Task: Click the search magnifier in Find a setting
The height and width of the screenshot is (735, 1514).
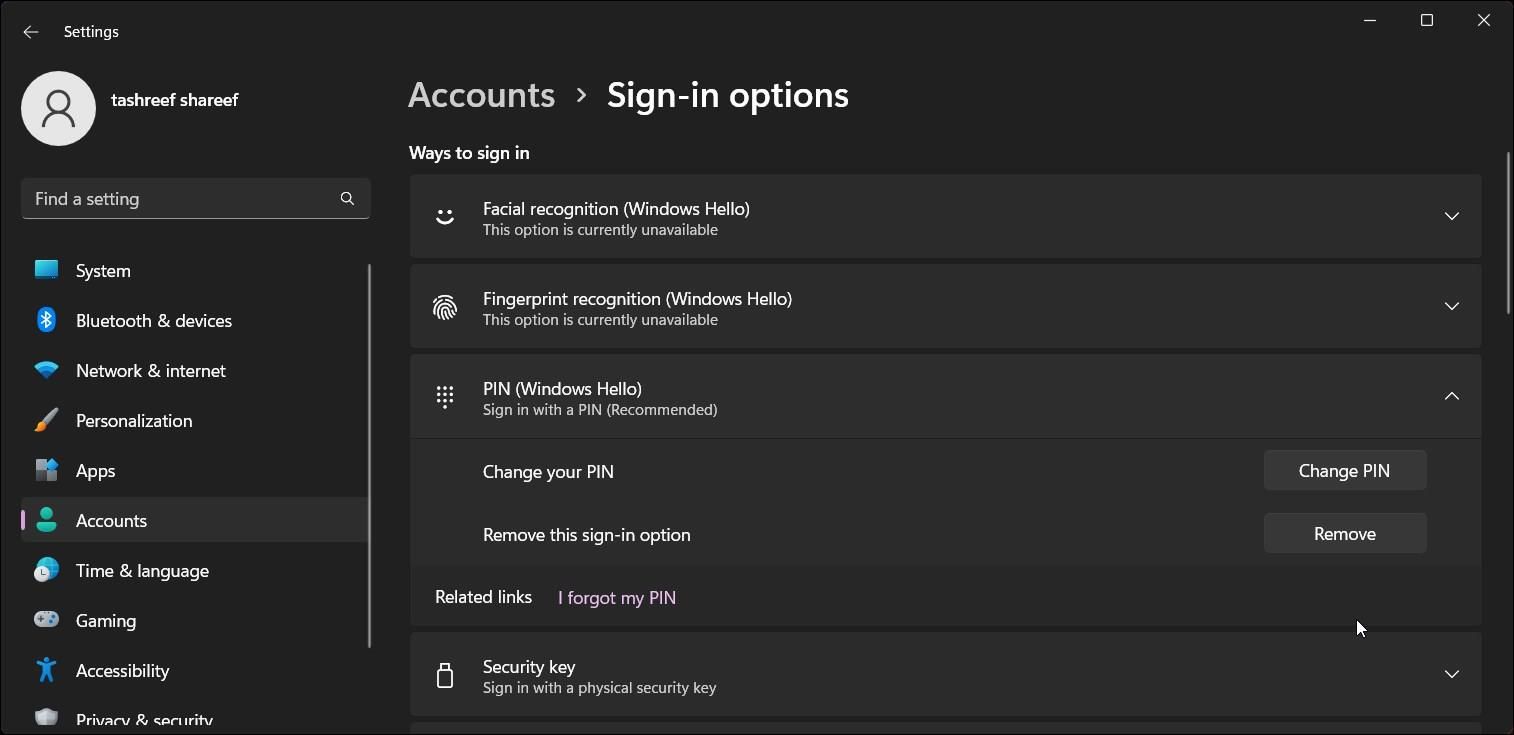Action: coord(346,198)
